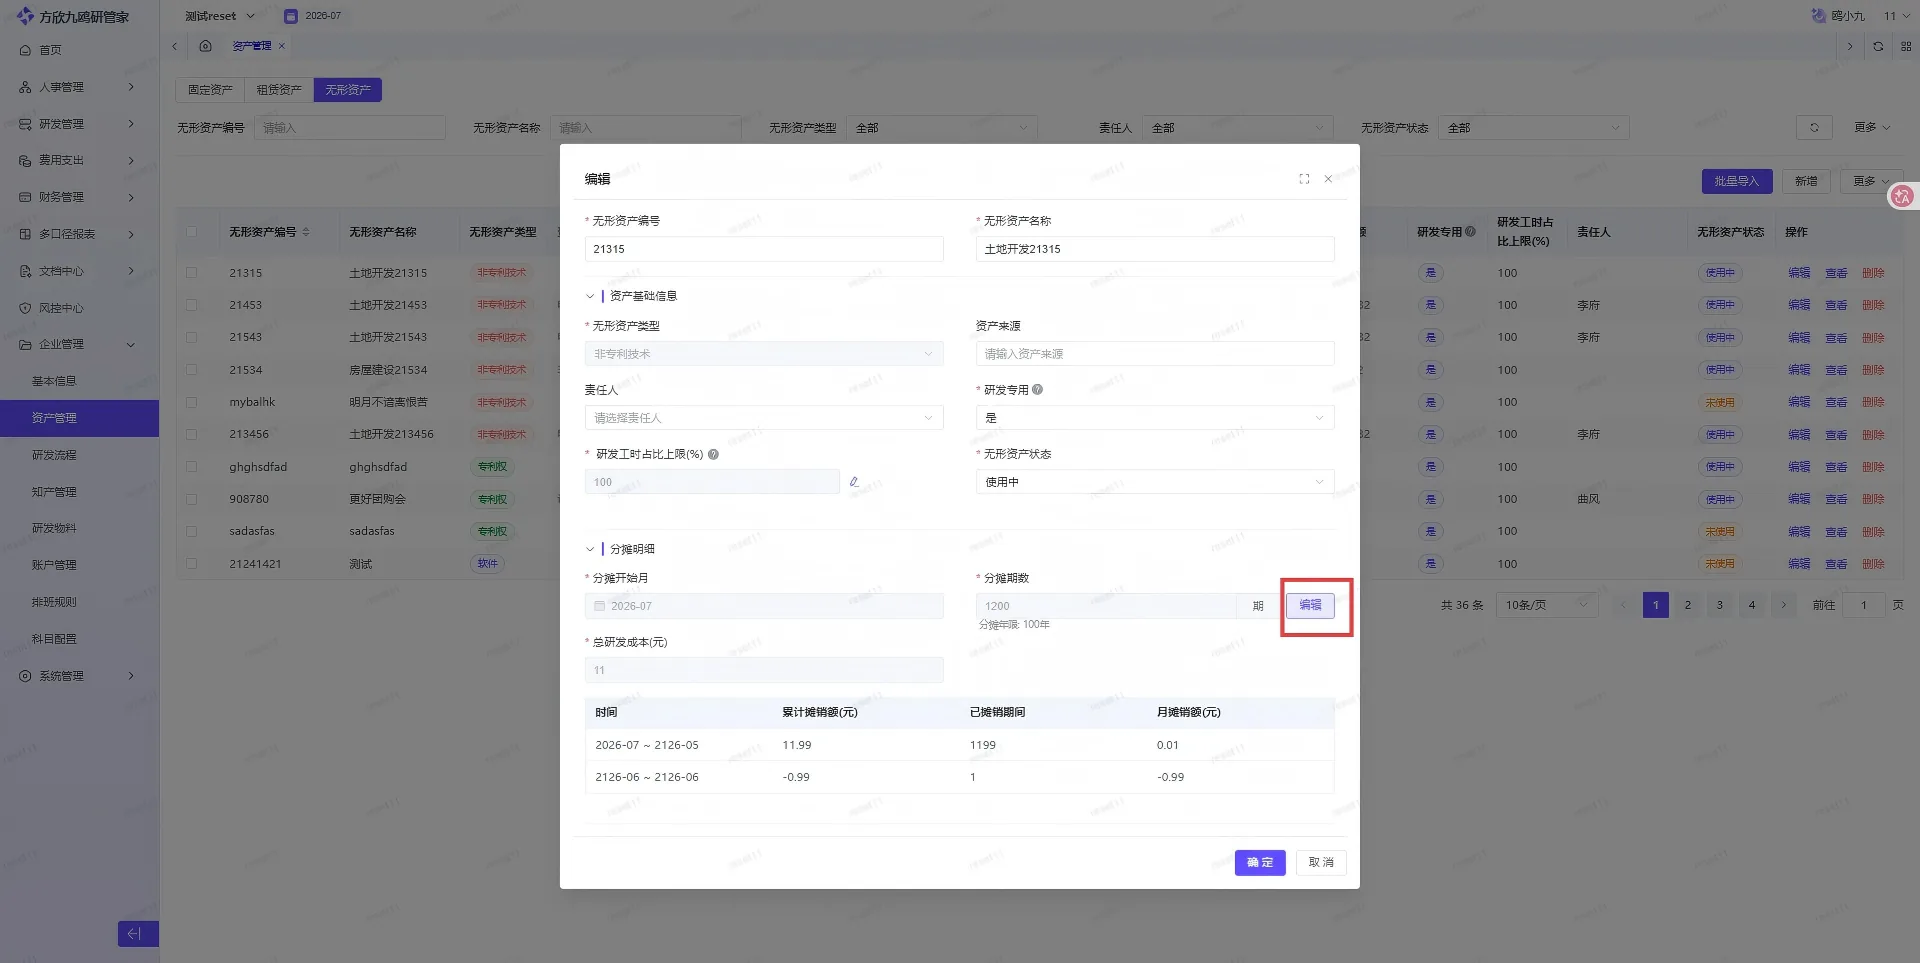Image resolution: width=1920 pixels, height=963 pixels.
Task: Click the home icon in tab bar
Action: 205,46
